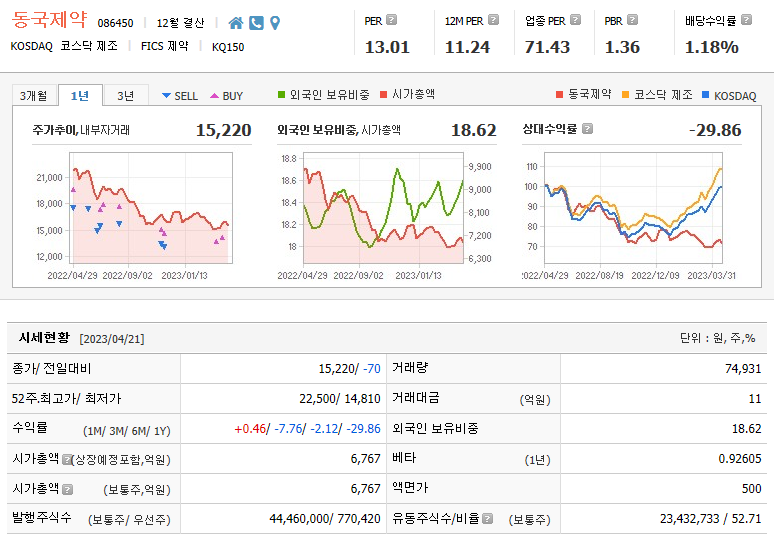Screen dimensions: 774x541
Task: Click the KQ150 index label
Action: coord(228,47)
